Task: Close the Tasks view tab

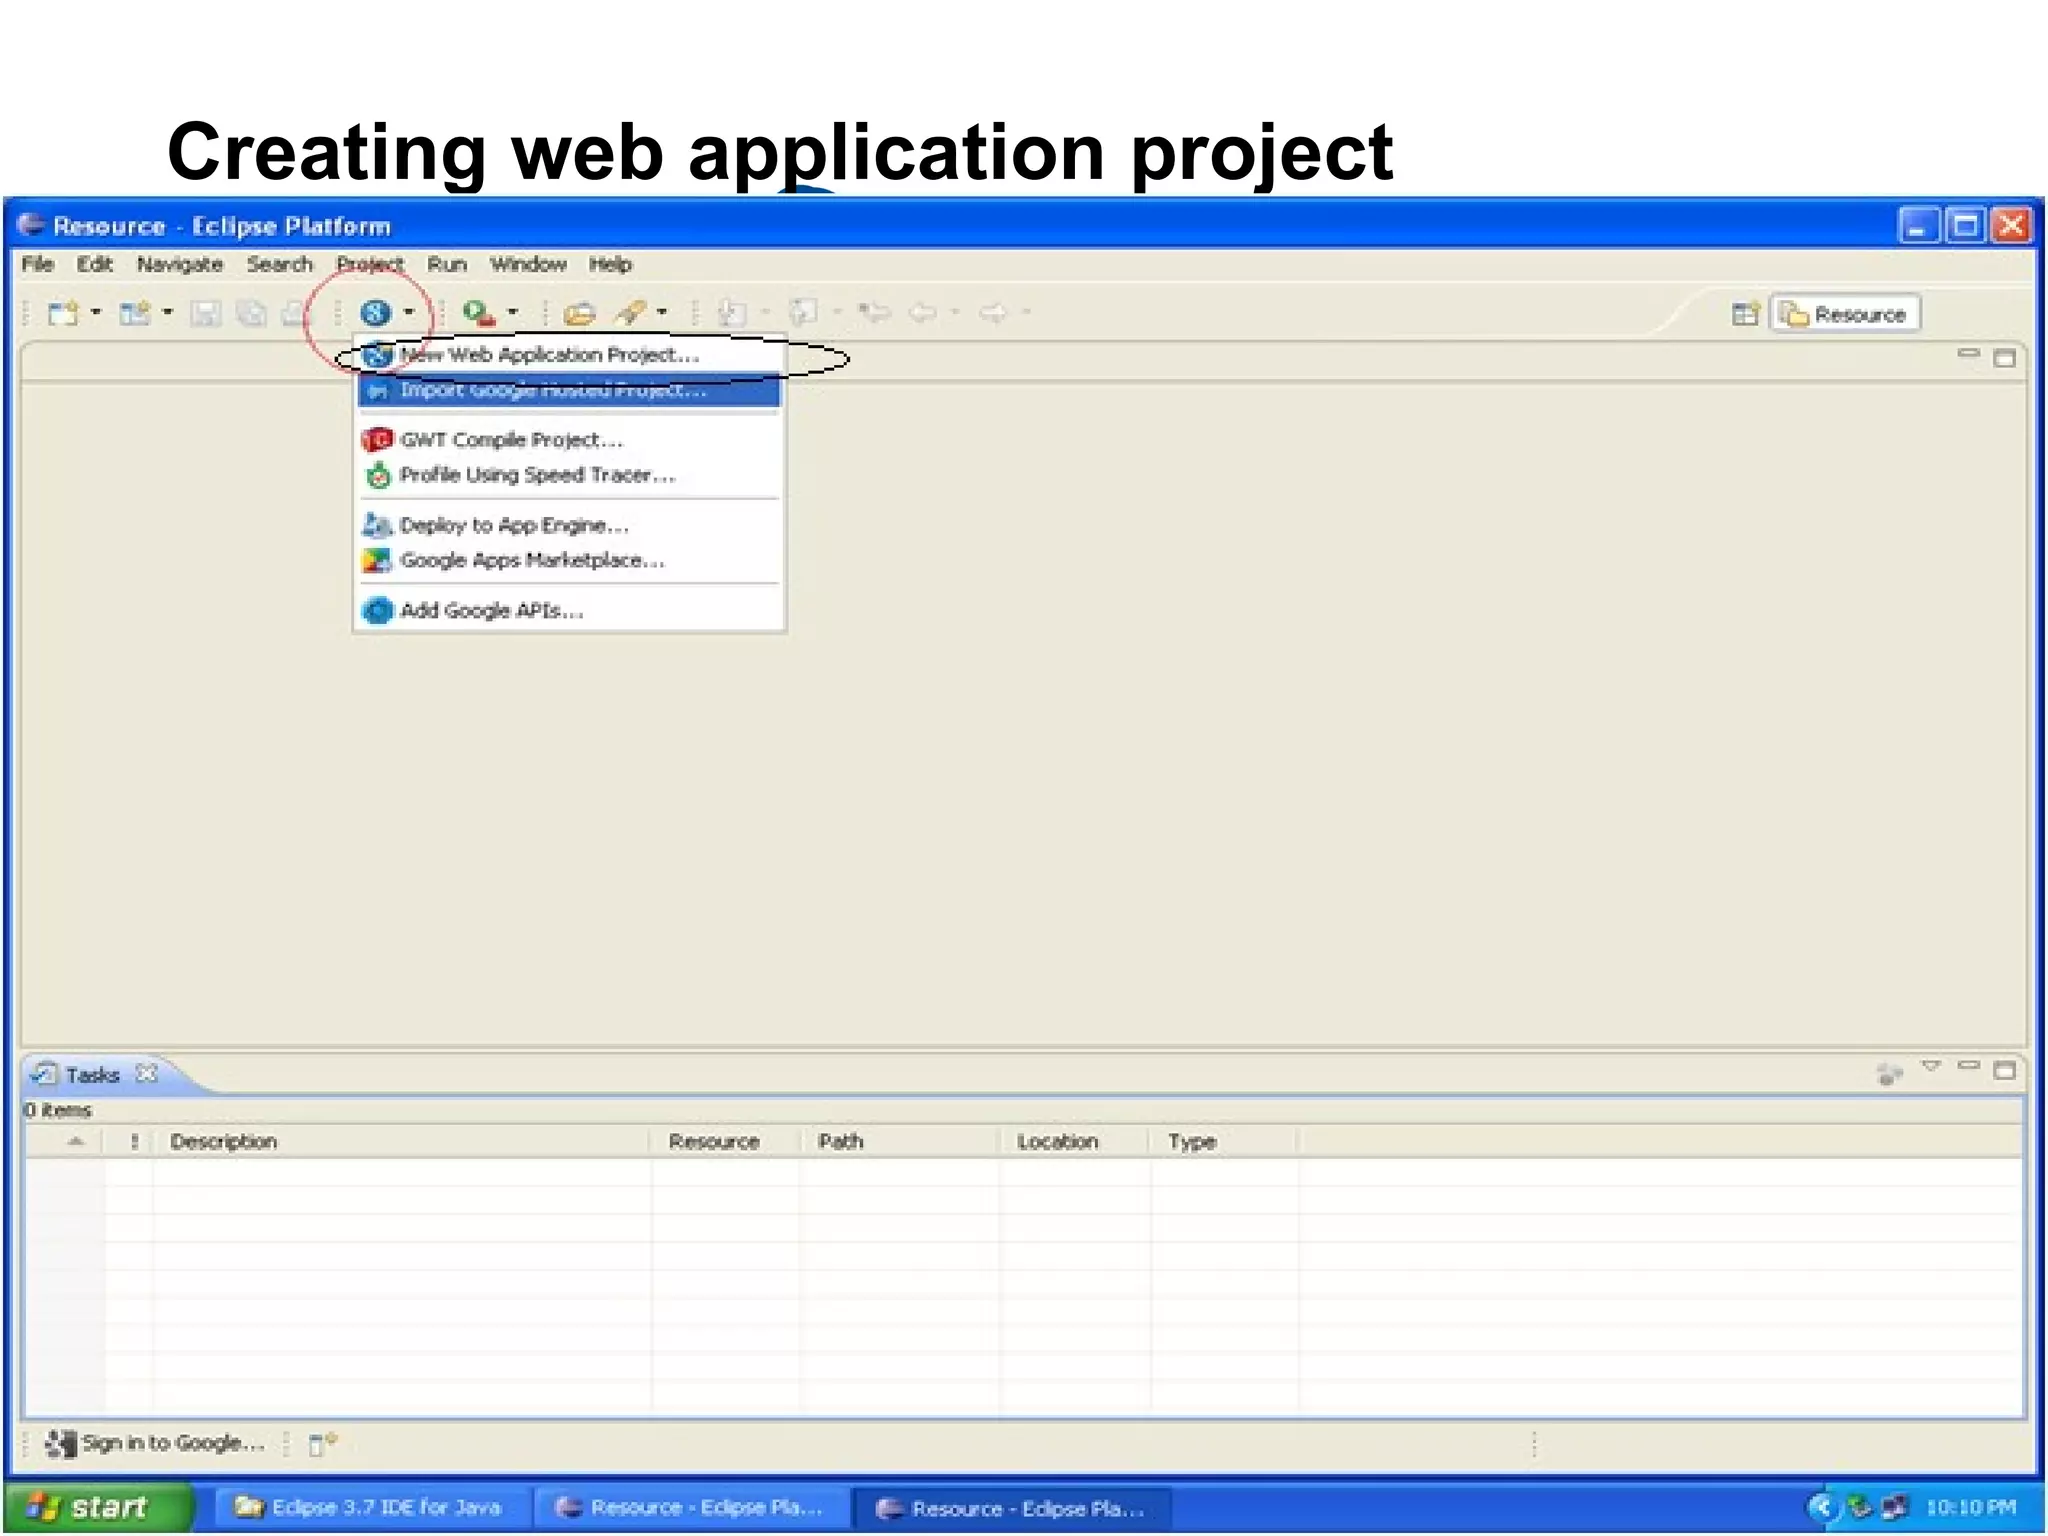Action: (147, 1073)
